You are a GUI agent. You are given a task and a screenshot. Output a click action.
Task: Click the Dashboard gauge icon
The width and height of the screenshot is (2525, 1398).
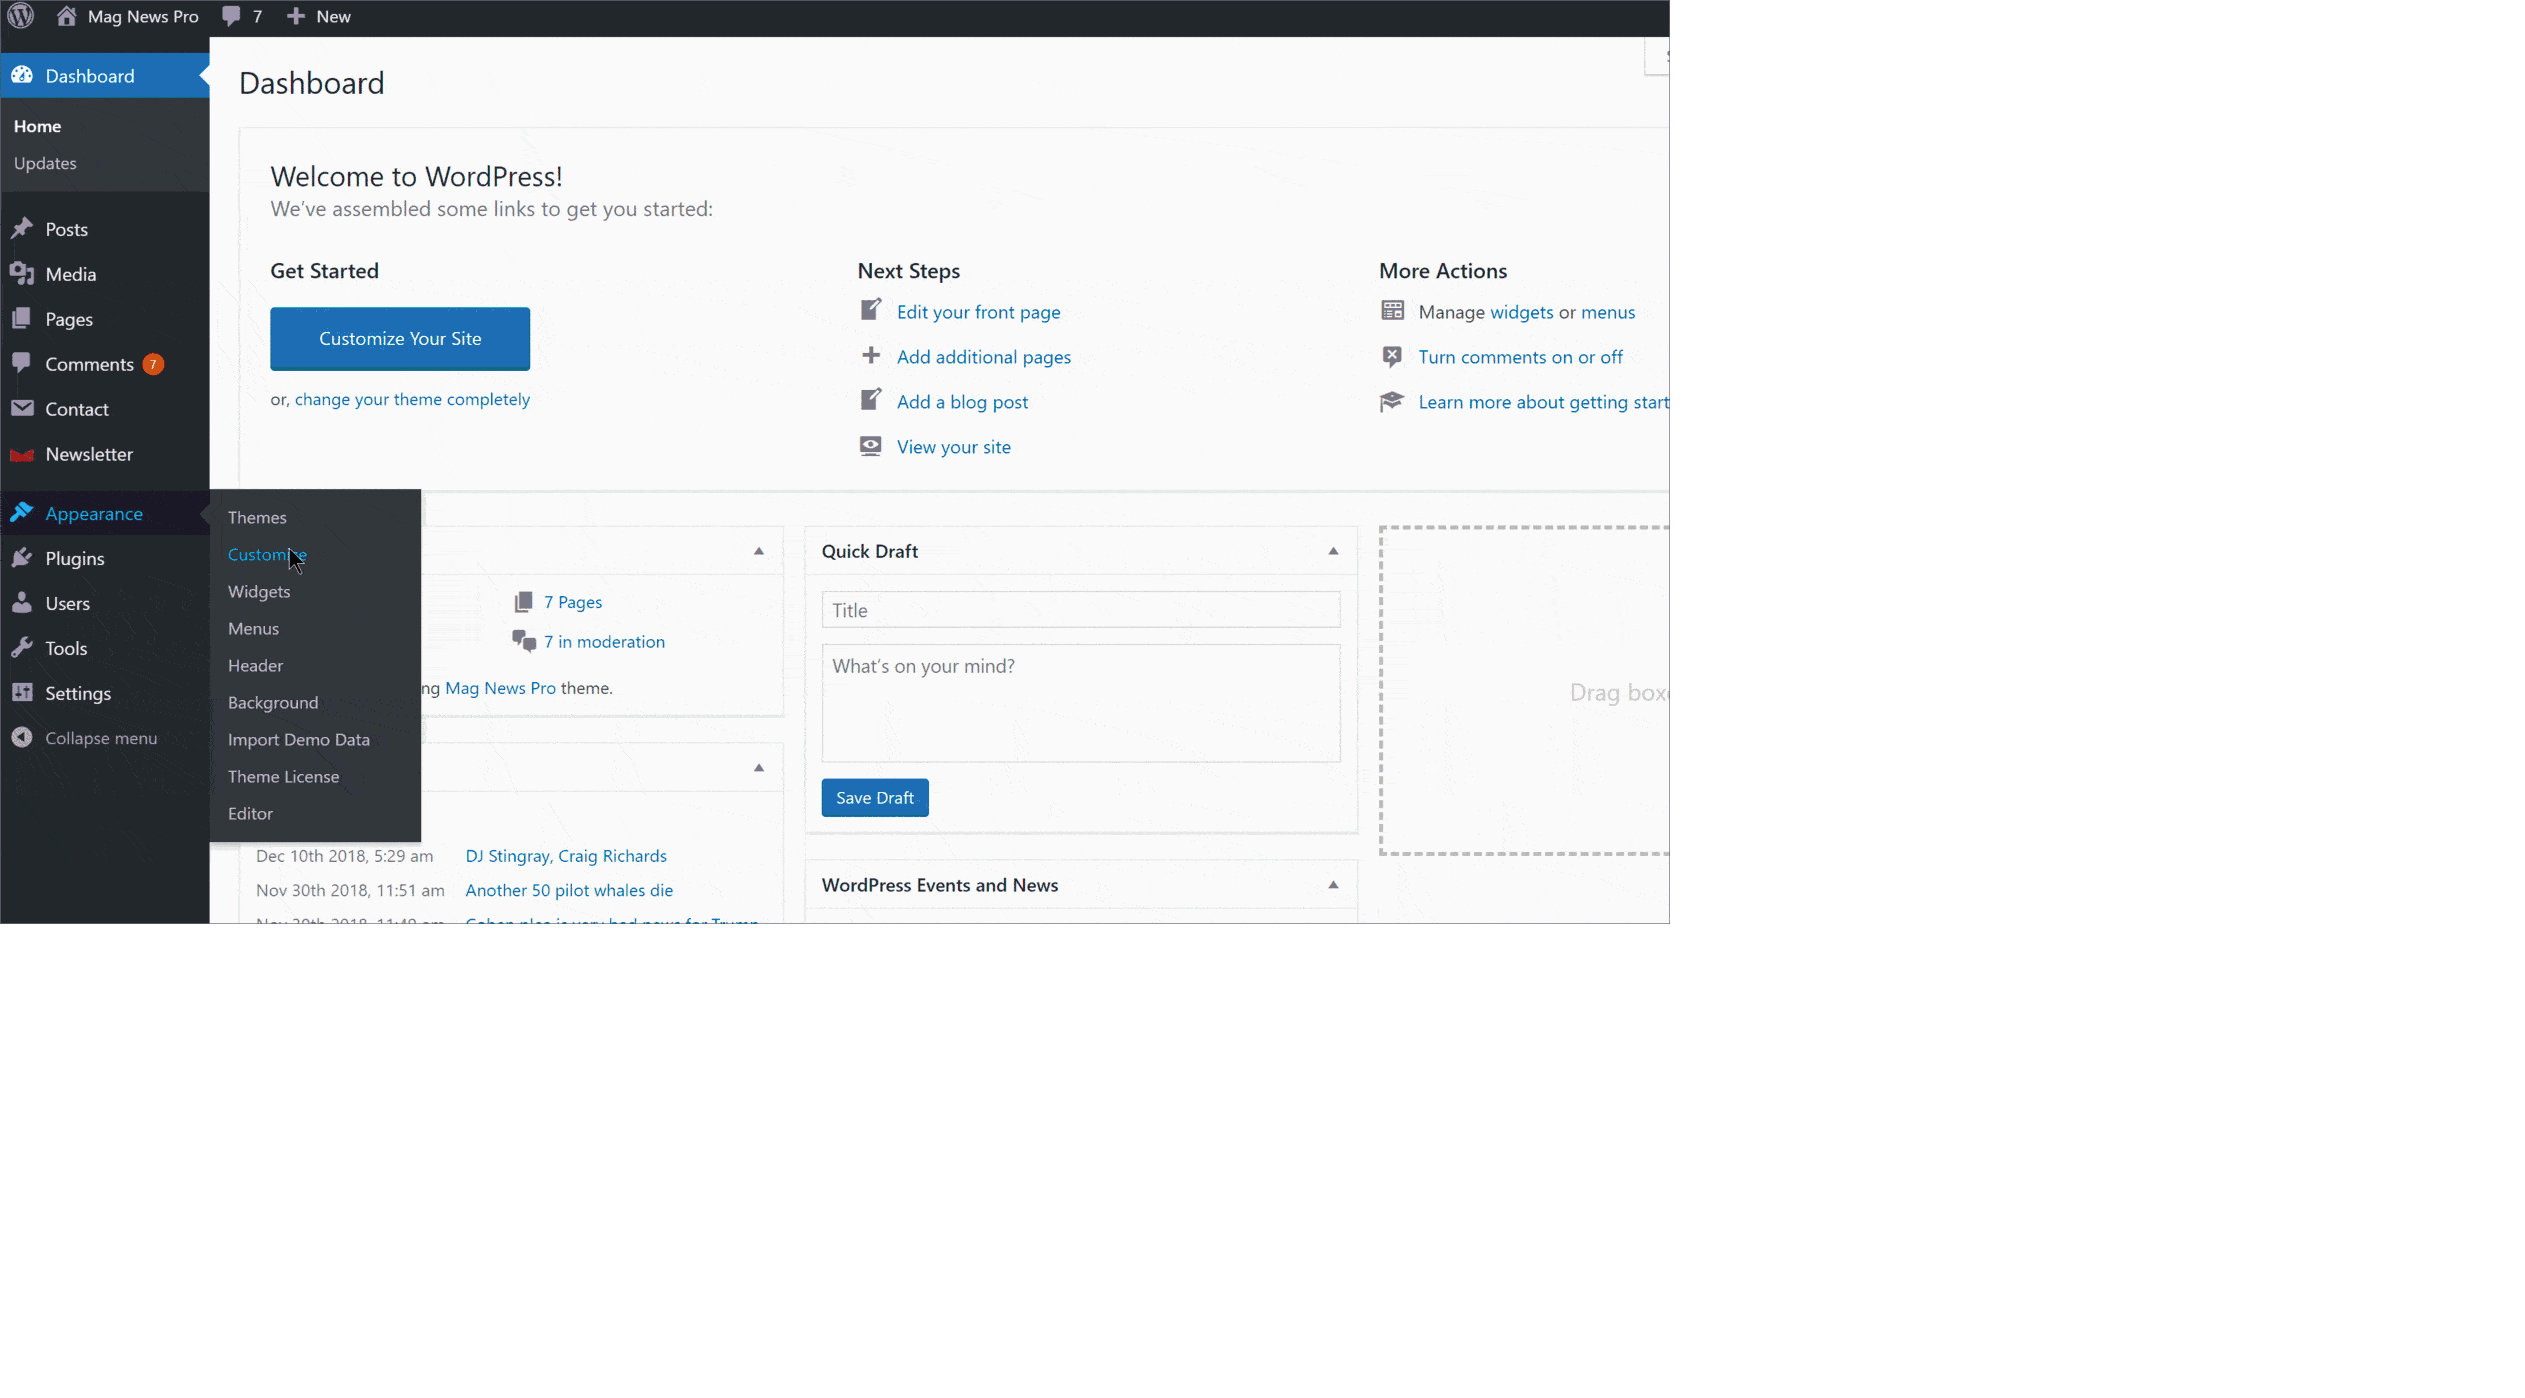point(22,75)
